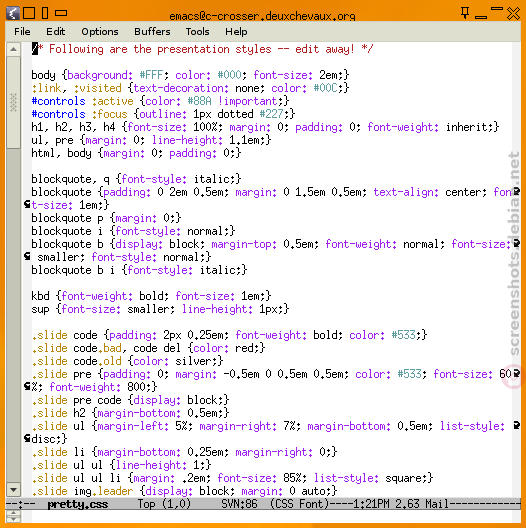Click continuation arrow beside list-style line

516,426
